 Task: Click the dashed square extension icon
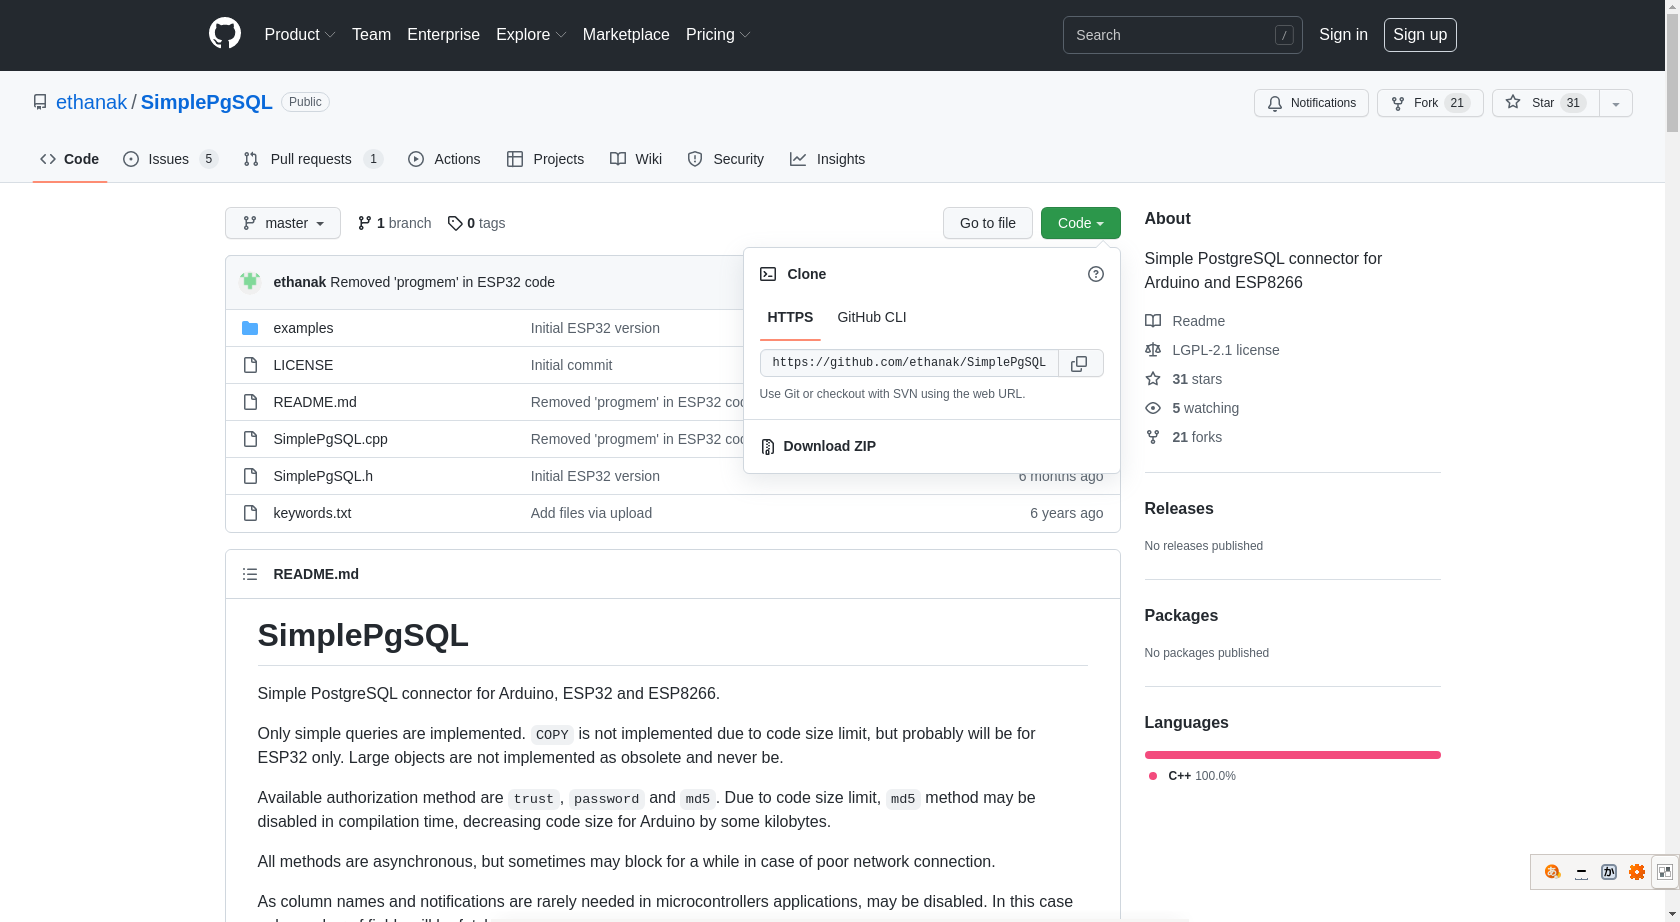click(1665, 872)
